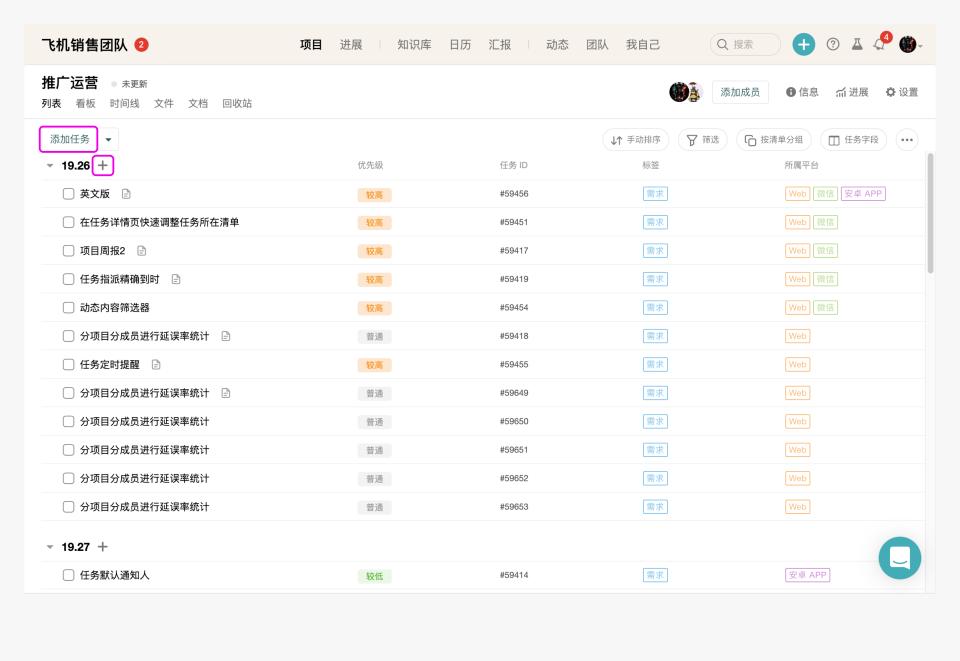This screenshot has width=960, height=661.
Task: Tick the 任务默认通知人 checkbox
Action: [69, 575]
